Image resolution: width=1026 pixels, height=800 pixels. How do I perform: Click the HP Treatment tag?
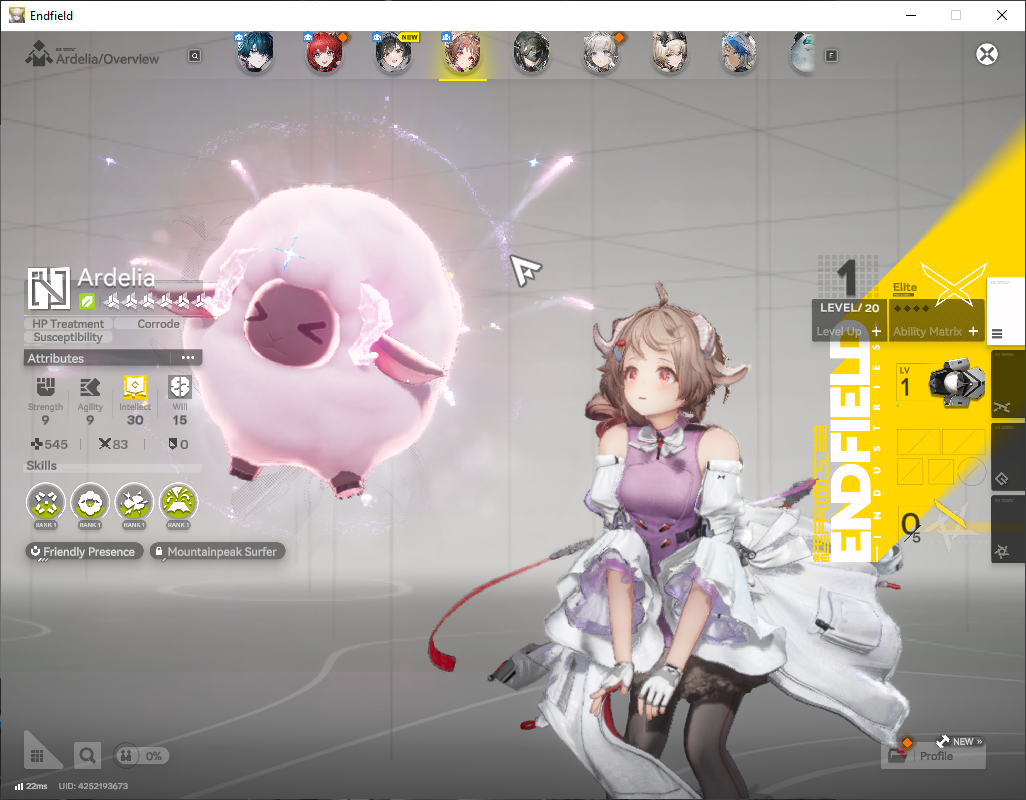pyautogui.click(x=68, y=324)
